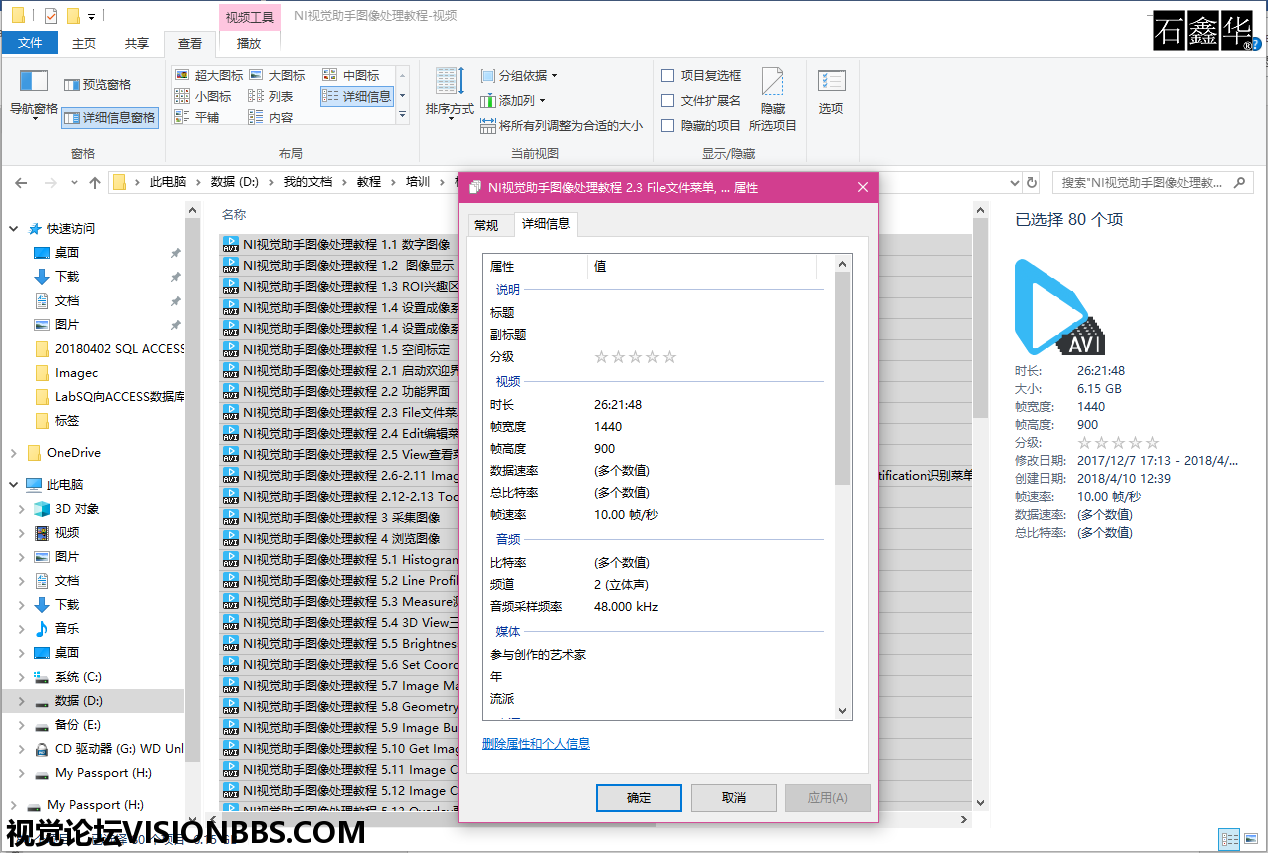Enable the 项目复选框 checkbox

668,75
